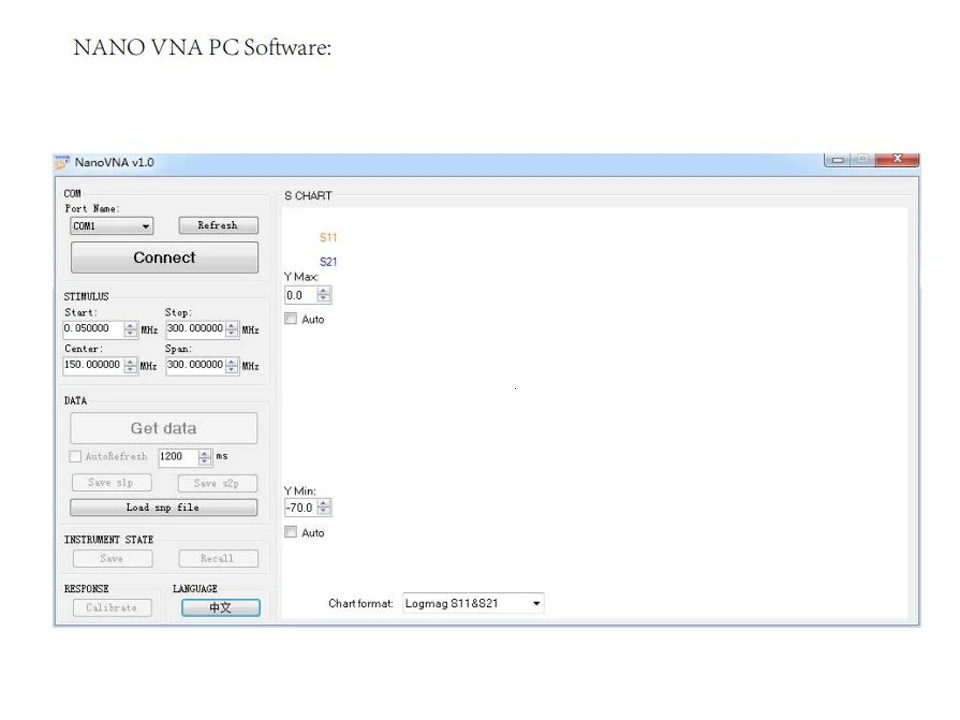Click the Recall instrument state button
This screenshot has width=960, height=720.
(218, 558)
